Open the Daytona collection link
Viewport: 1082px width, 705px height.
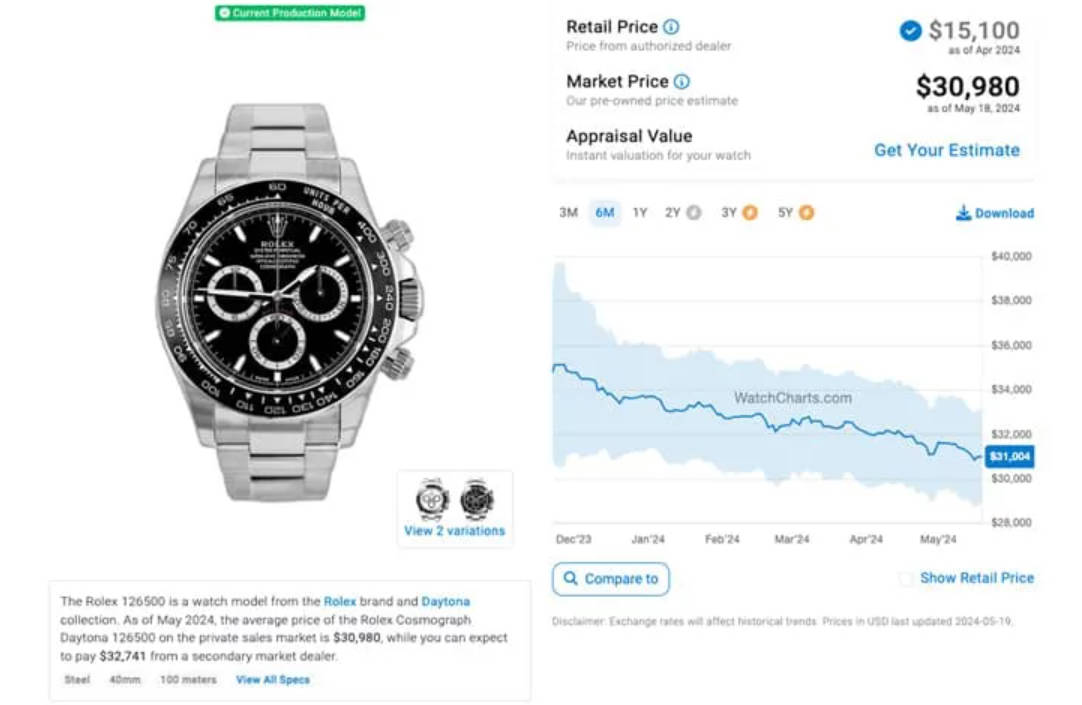[x=445, y=602]
